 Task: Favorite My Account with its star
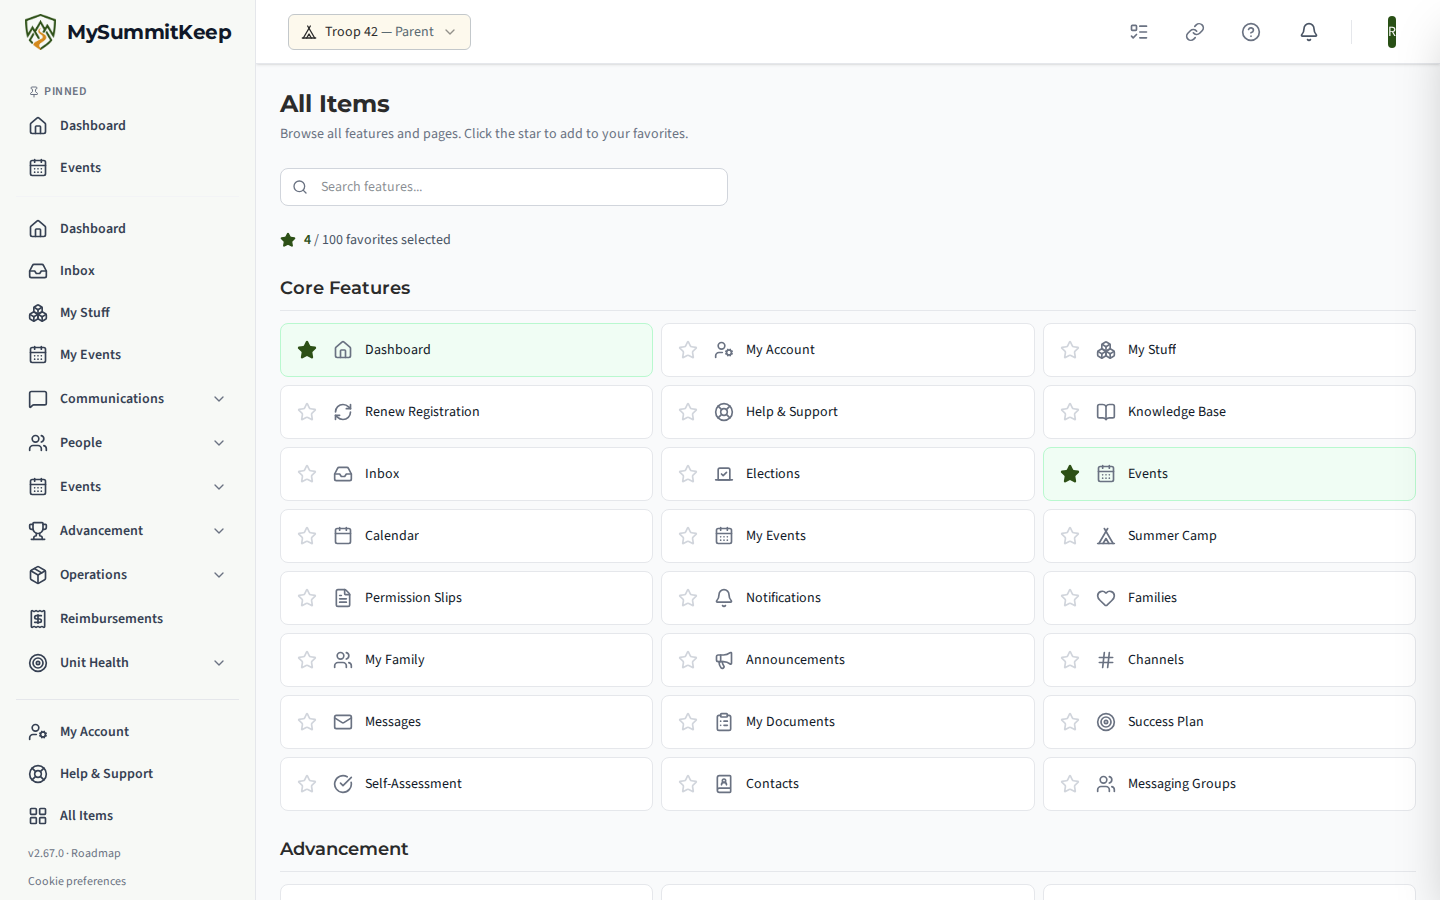click(x=688, y=350)
